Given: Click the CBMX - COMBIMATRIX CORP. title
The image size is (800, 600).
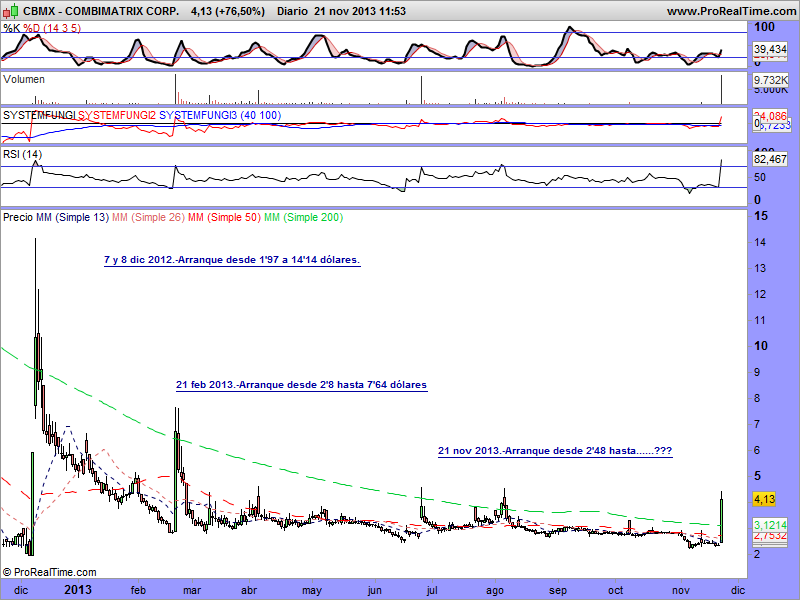Looking at the screenshot, I should click(101, 11).
